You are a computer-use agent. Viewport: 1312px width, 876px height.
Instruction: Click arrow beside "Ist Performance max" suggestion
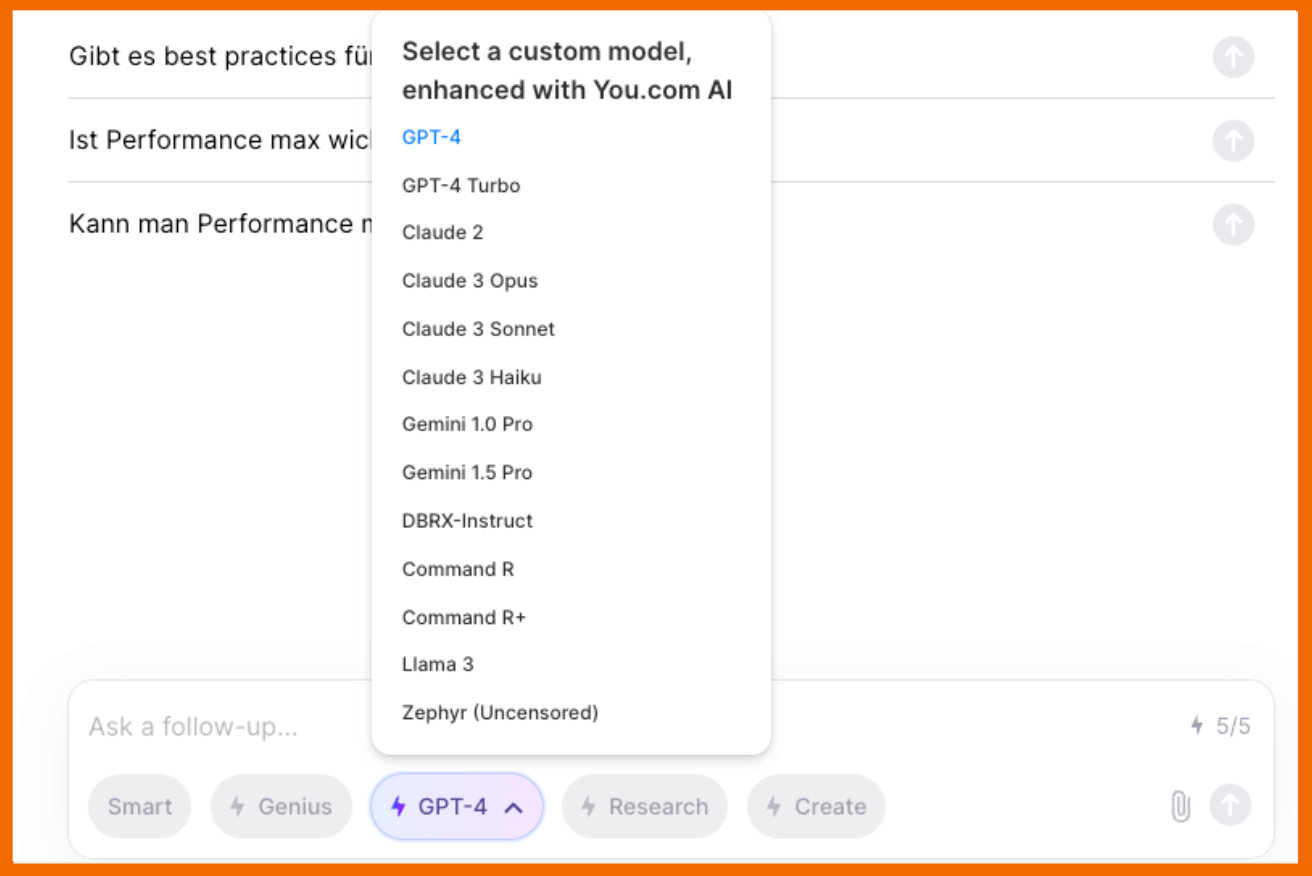[1233, 141]
